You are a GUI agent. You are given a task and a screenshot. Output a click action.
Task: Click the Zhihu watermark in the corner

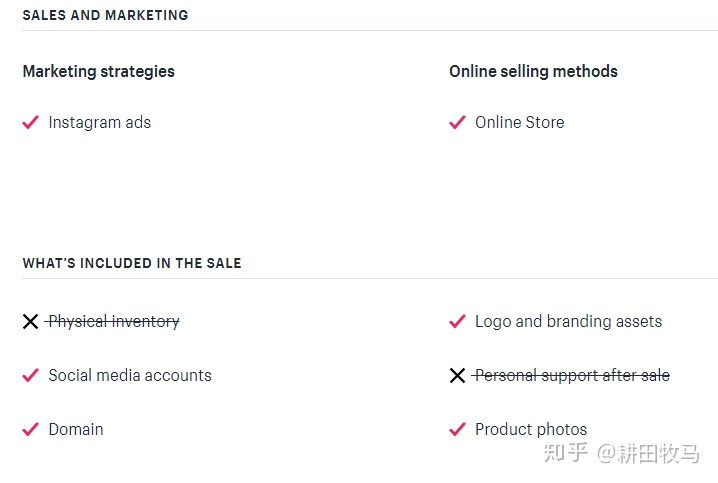click(x=621, y=454)
